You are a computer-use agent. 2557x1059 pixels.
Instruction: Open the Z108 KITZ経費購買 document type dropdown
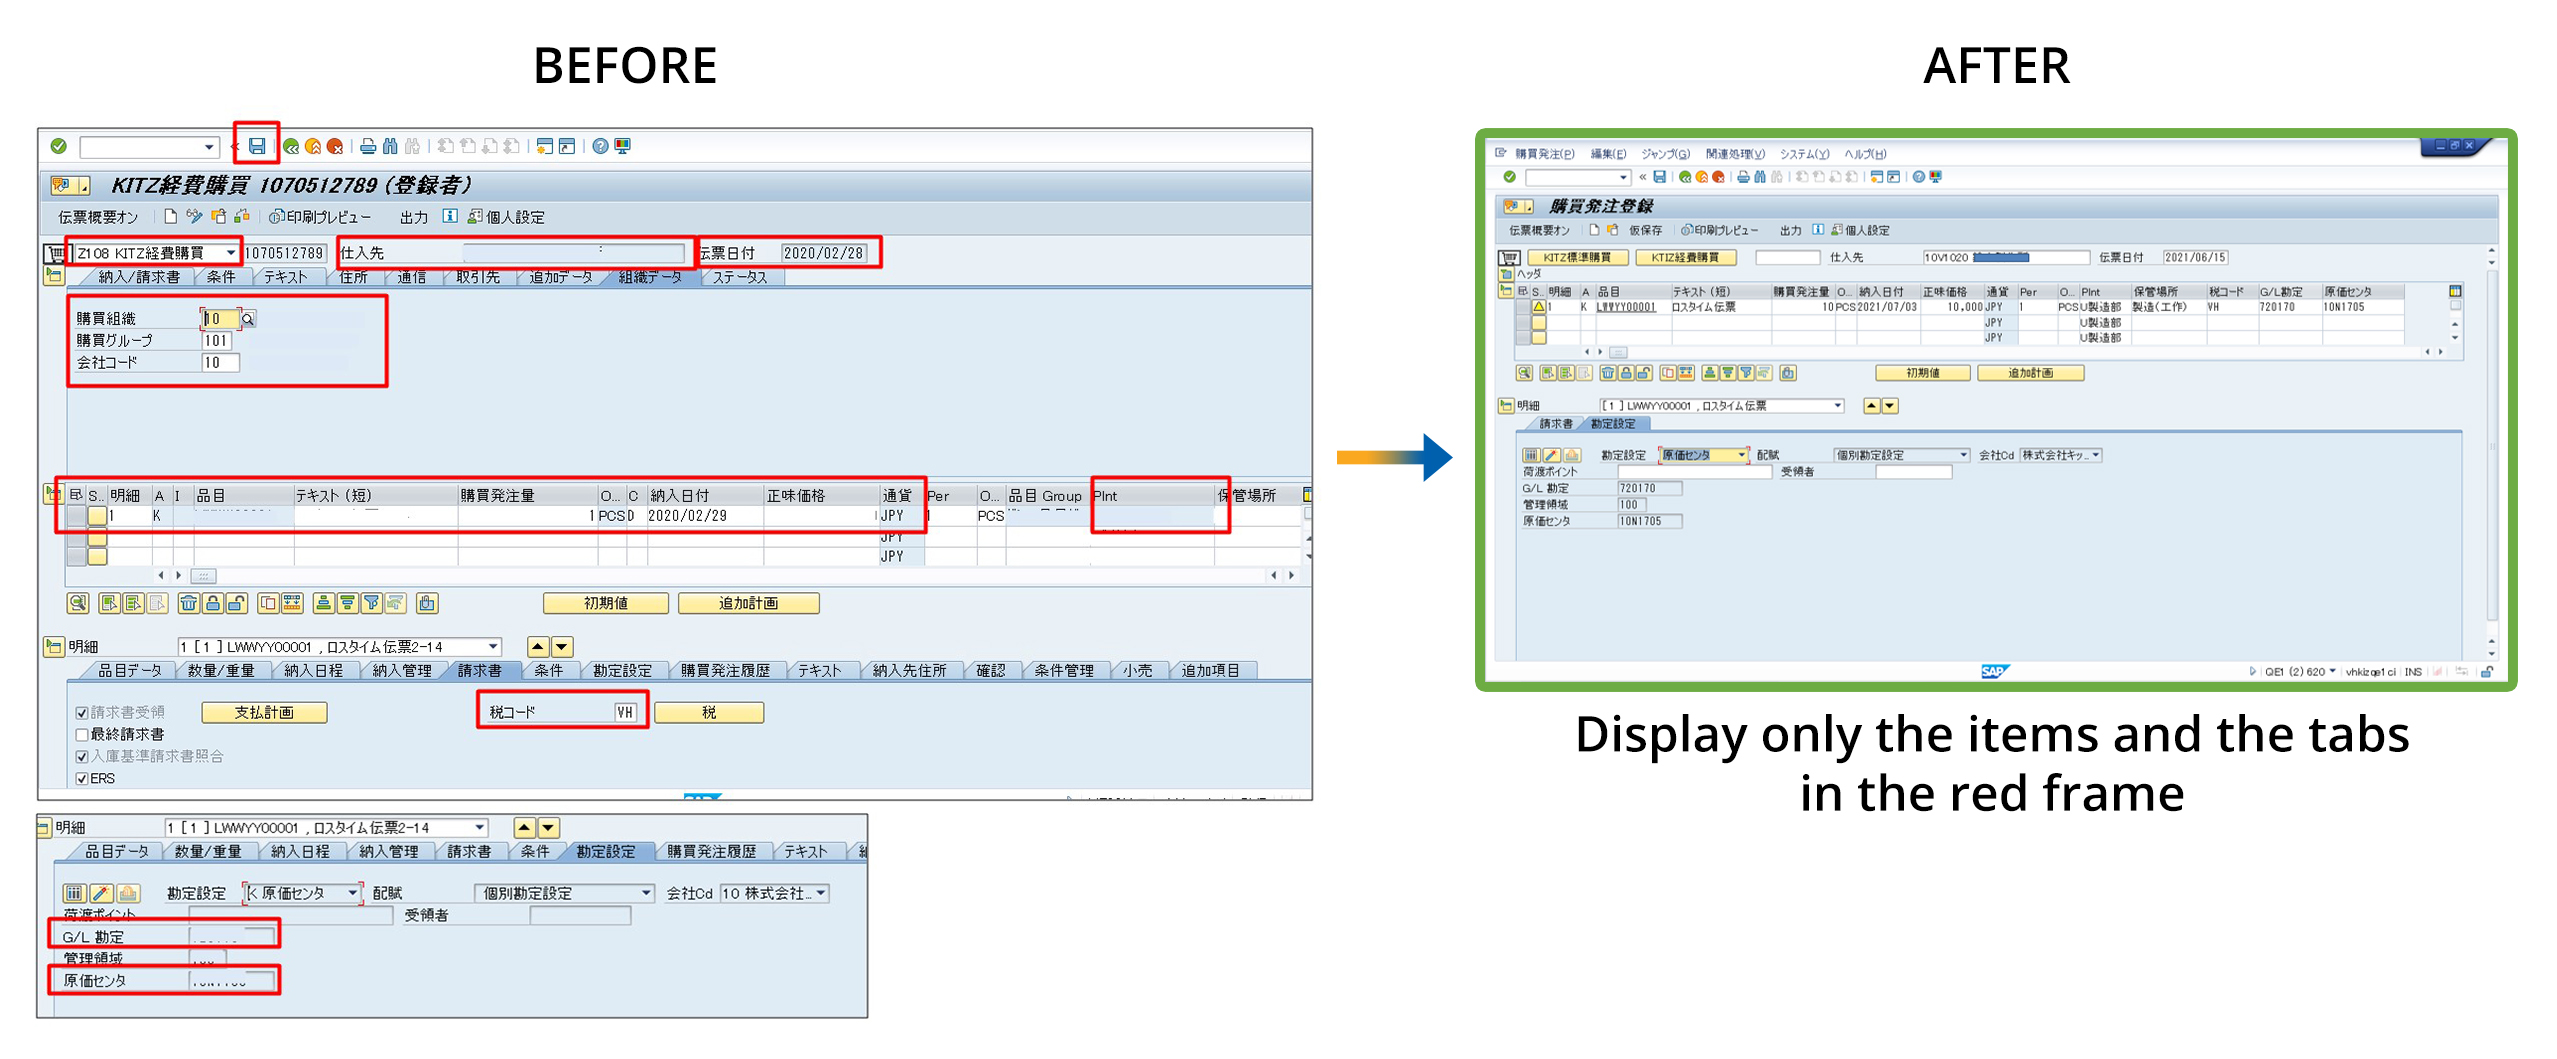coord(231,253)
